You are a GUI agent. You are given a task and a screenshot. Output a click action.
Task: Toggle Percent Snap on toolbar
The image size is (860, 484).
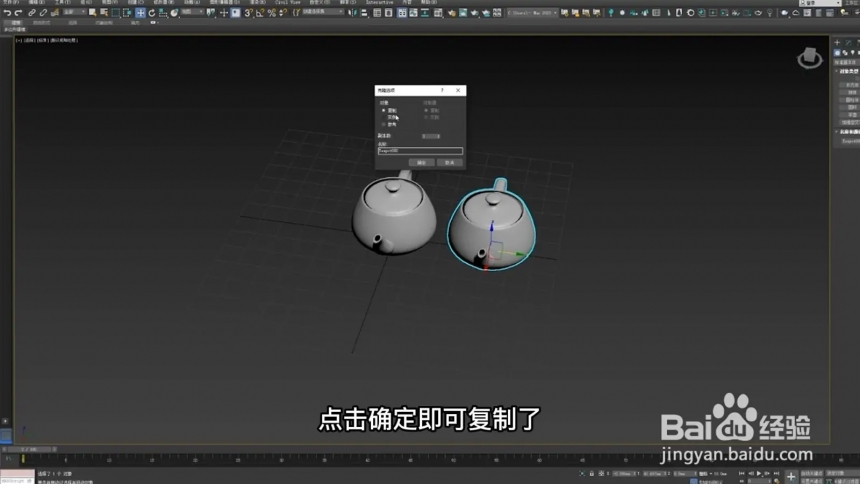[271, 13]
